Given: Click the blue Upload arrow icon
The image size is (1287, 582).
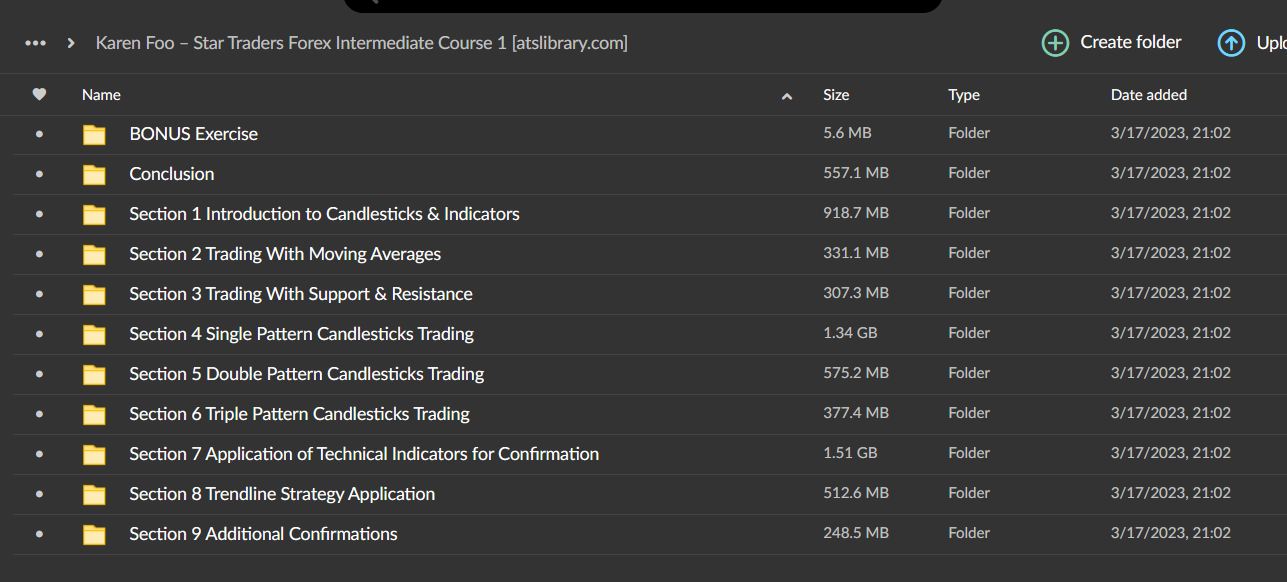Looking at the screenshot, I should [x=1230, y=43].
